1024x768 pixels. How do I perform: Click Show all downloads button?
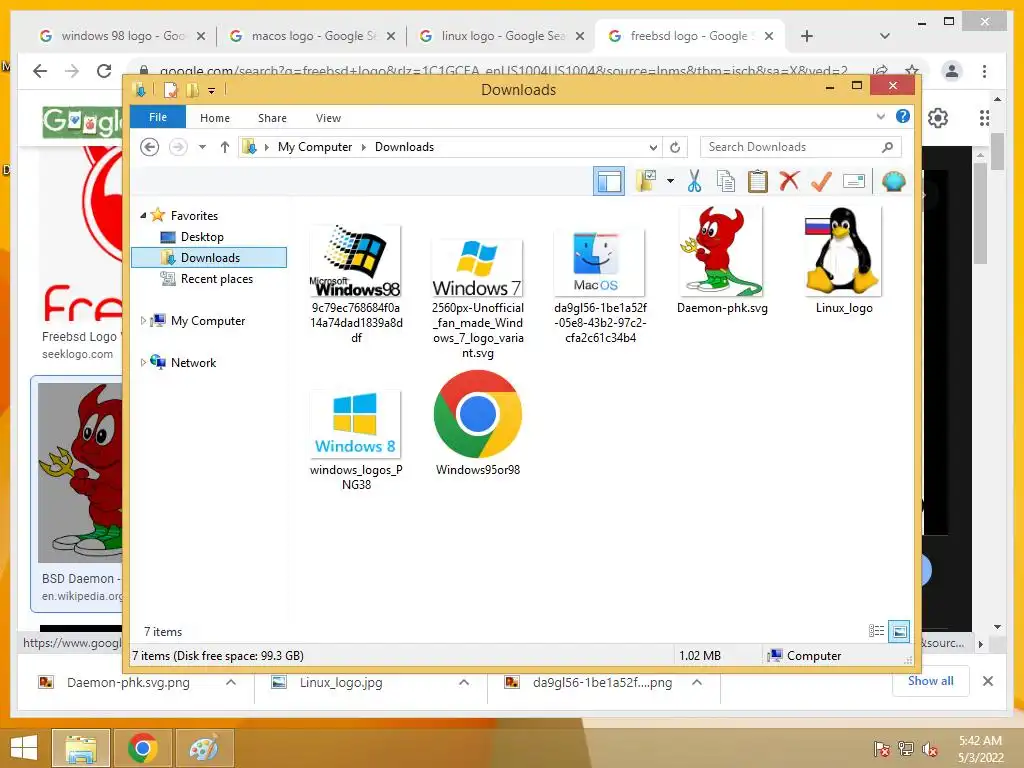click(x=931, y=681)
